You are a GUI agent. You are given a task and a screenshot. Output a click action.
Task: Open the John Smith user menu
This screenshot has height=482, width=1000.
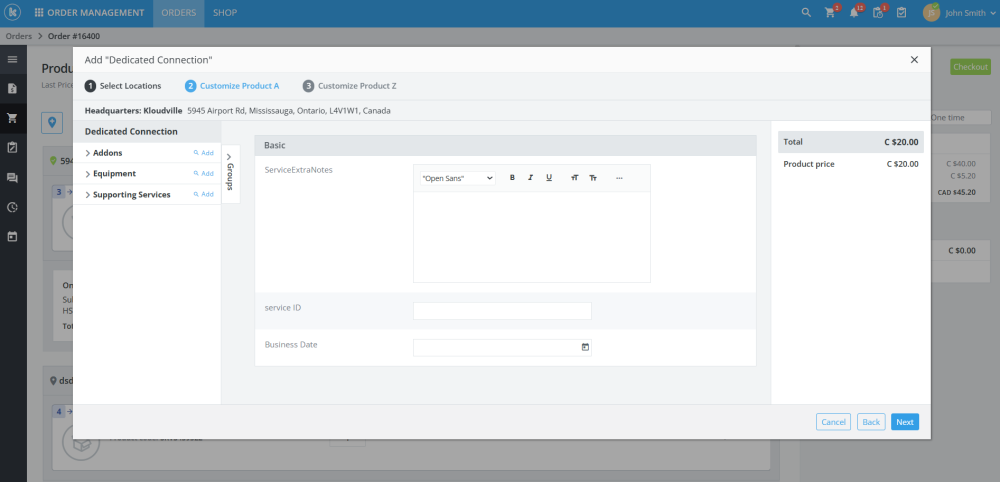[970, 13]
